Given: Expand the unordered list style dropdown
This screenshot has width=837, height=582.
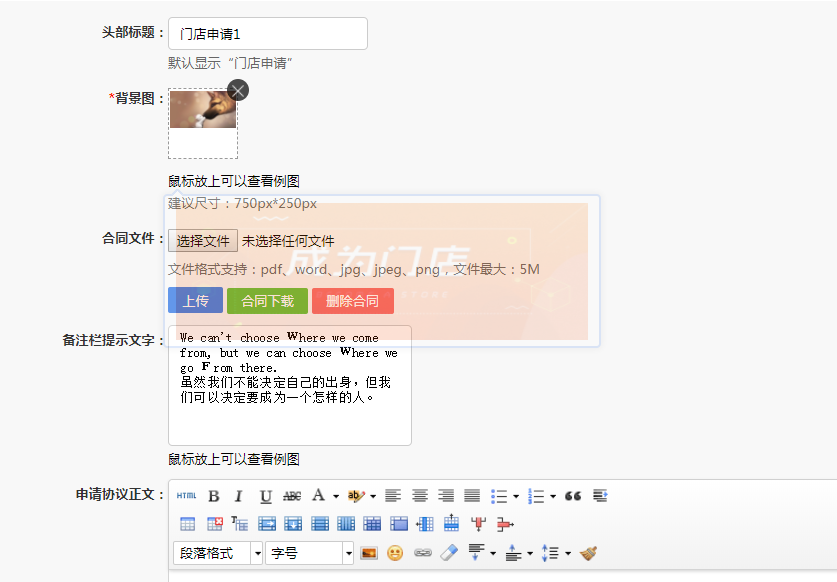Looking at the screenshot, I should pyautogui.click(x=516, y=496).
